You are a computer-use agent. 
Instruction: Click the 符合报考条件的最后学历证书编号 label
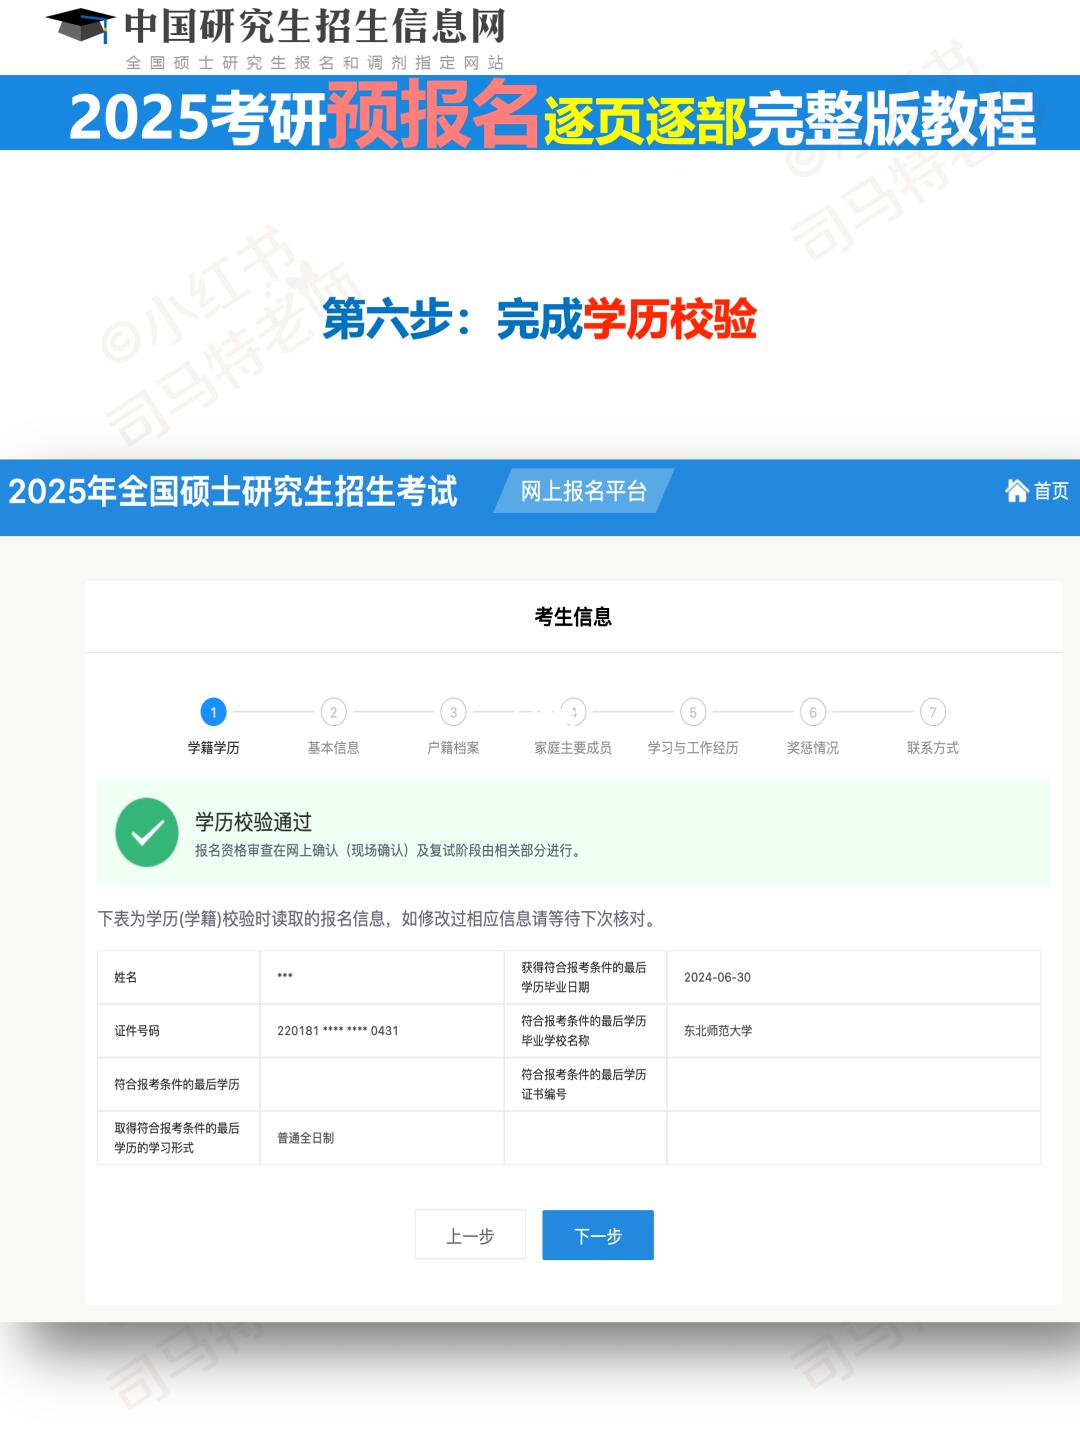584,1084
